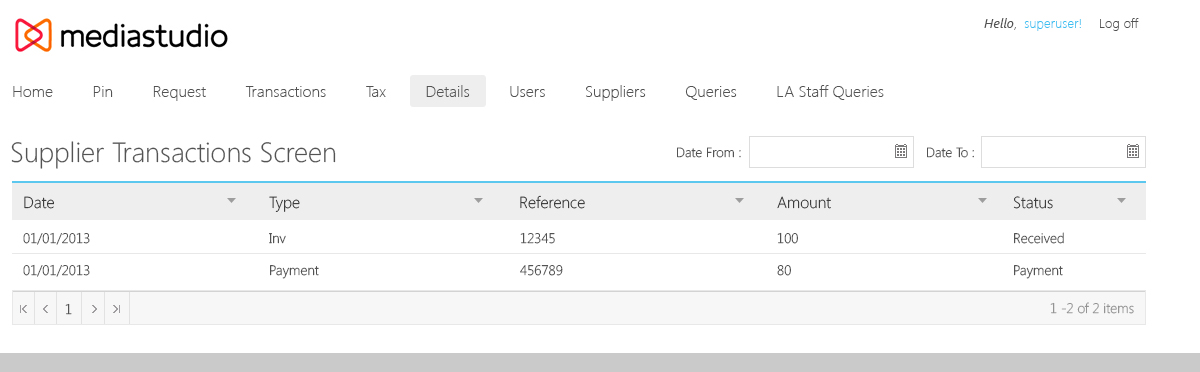Click the Log off link

[1118, 24]
